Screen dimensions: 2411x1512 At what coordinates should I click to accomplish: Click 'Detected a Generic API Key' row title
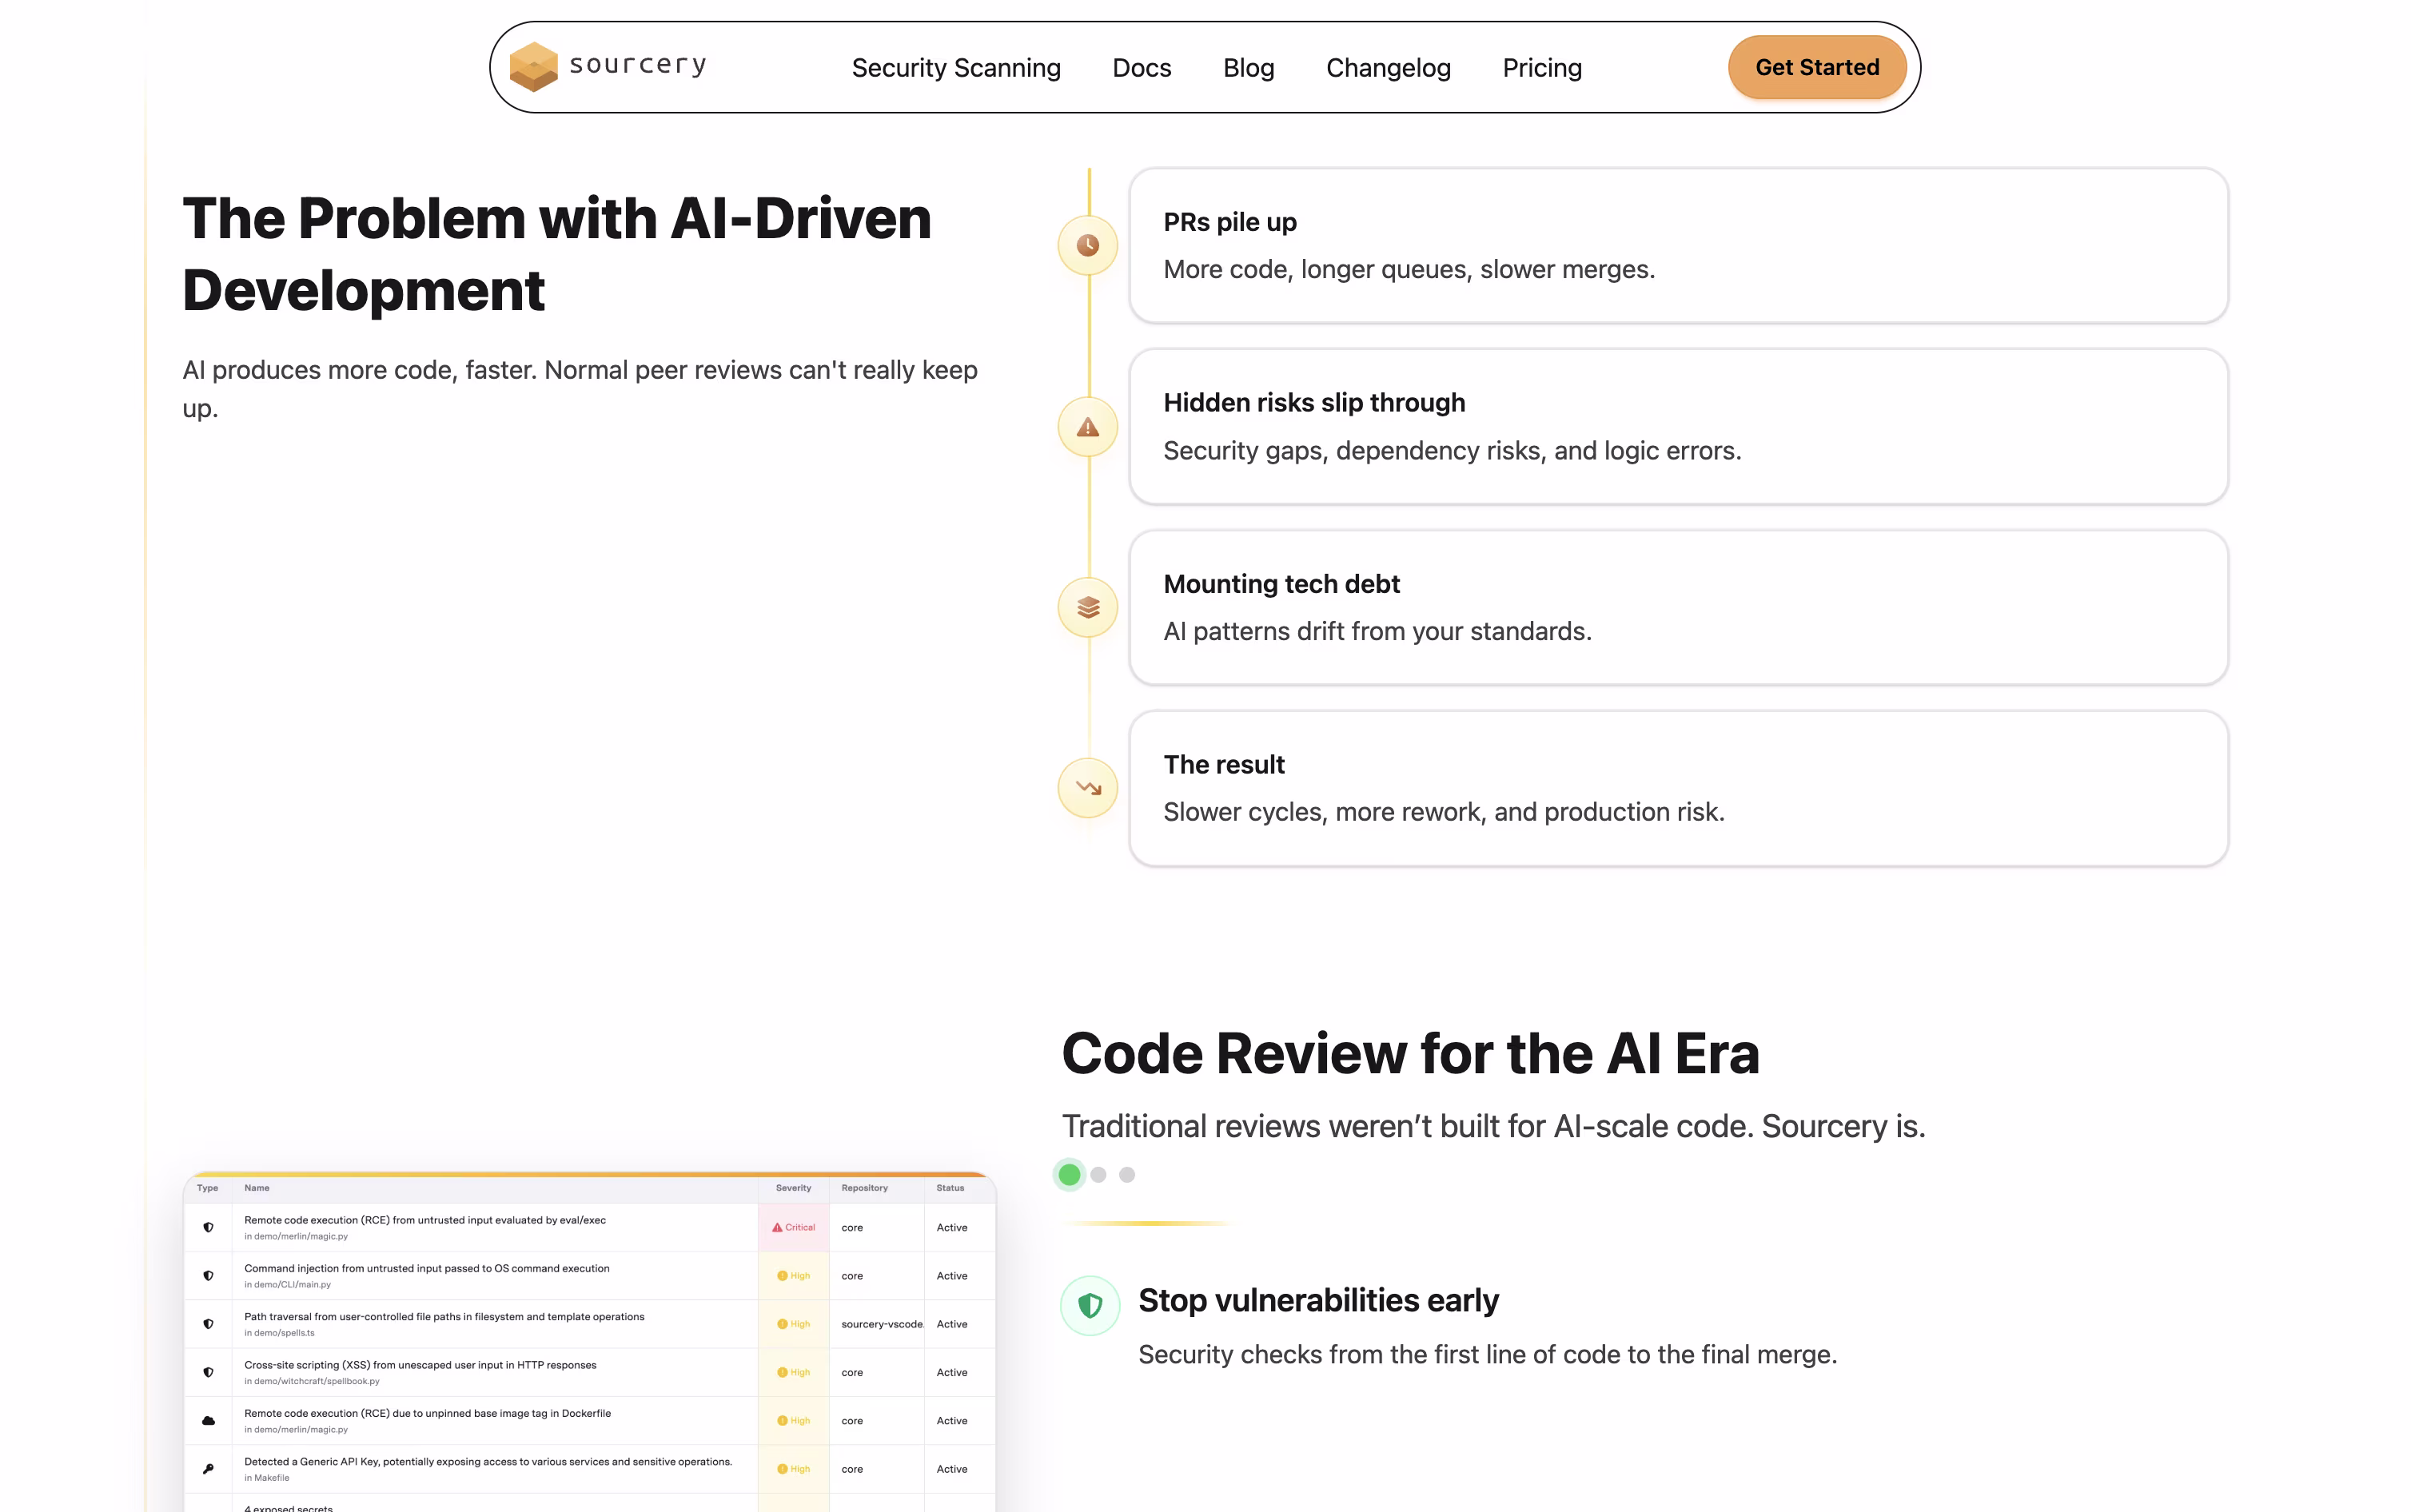(488, 1461)
